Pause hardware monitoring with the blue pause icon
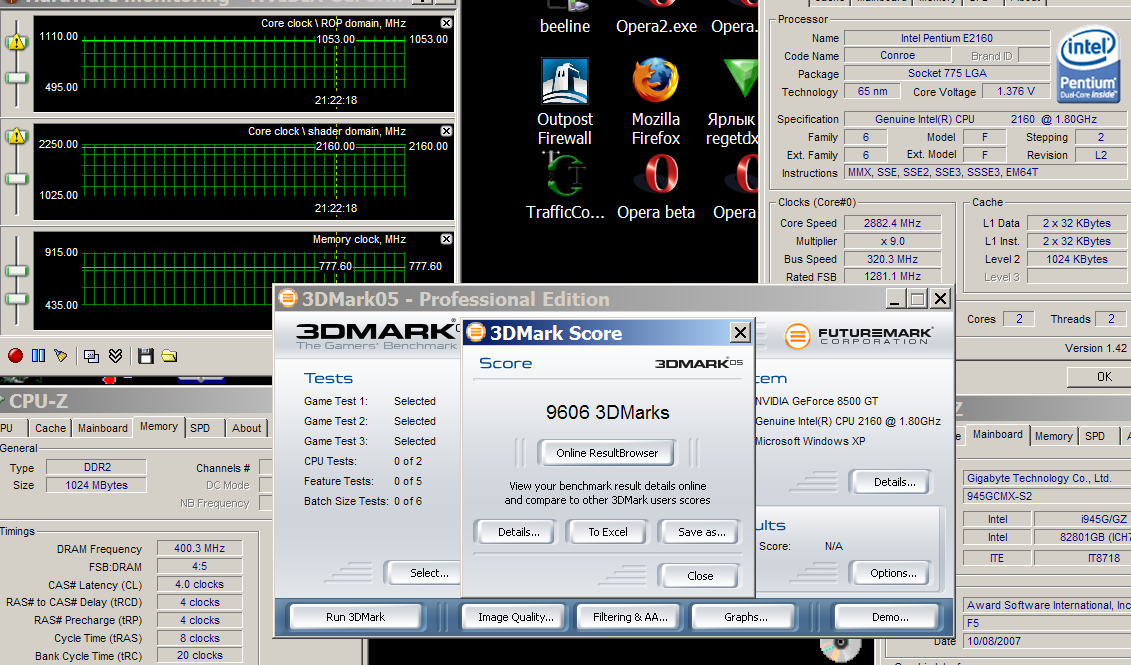The height and width of the screenshot is (665, 1131). point(38,356)
